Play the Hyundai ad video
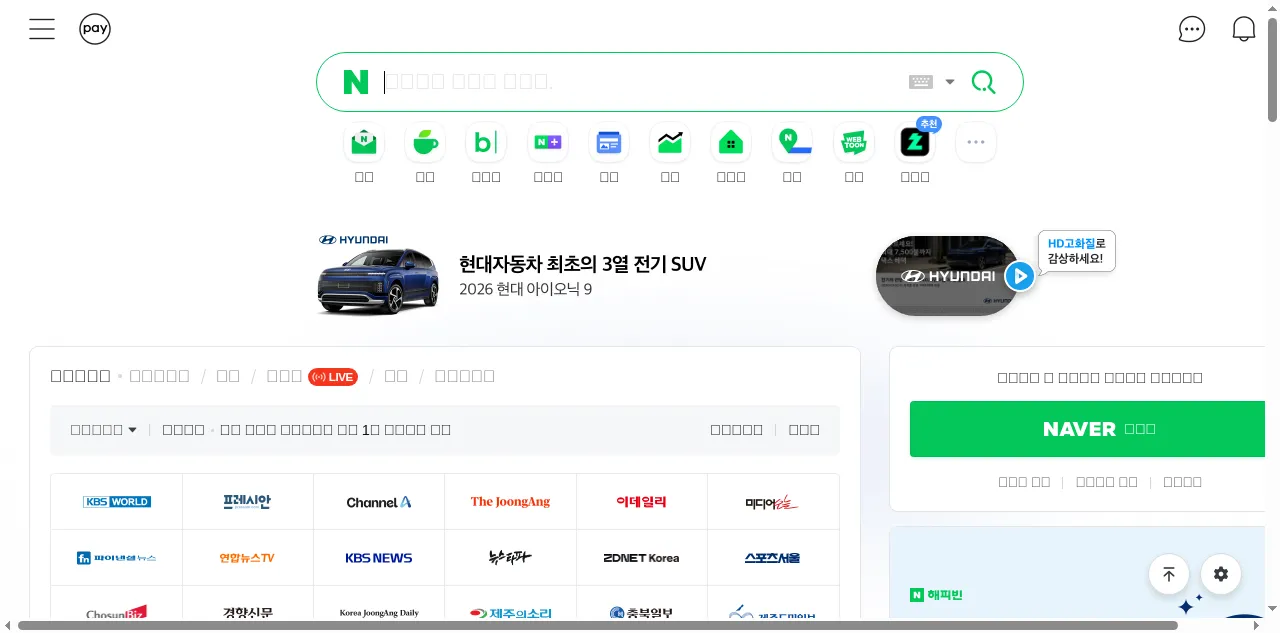This screenshot has width=1280, height=633. coord(1019,276)
